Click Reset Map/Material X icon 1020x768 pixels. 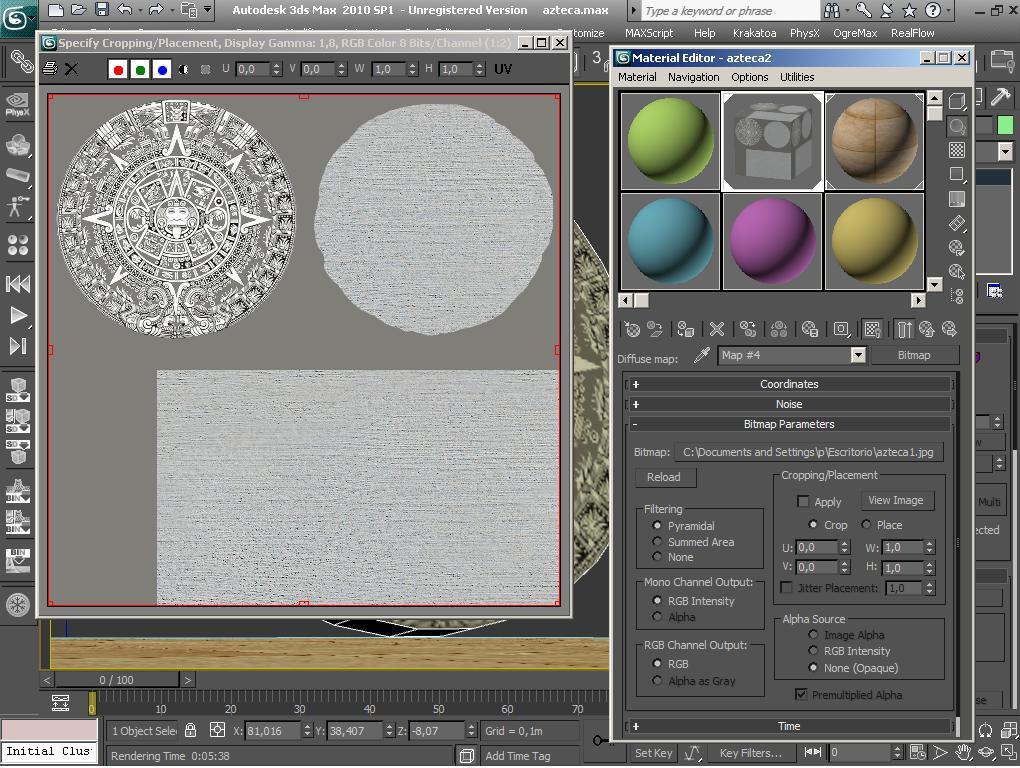point(717,329)
